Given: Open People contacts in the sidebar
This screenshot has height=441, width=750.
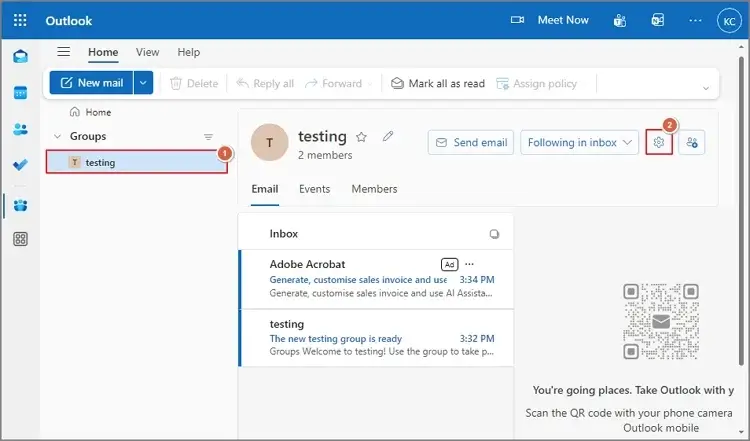Looking at the screenshot, I should 20,129.
